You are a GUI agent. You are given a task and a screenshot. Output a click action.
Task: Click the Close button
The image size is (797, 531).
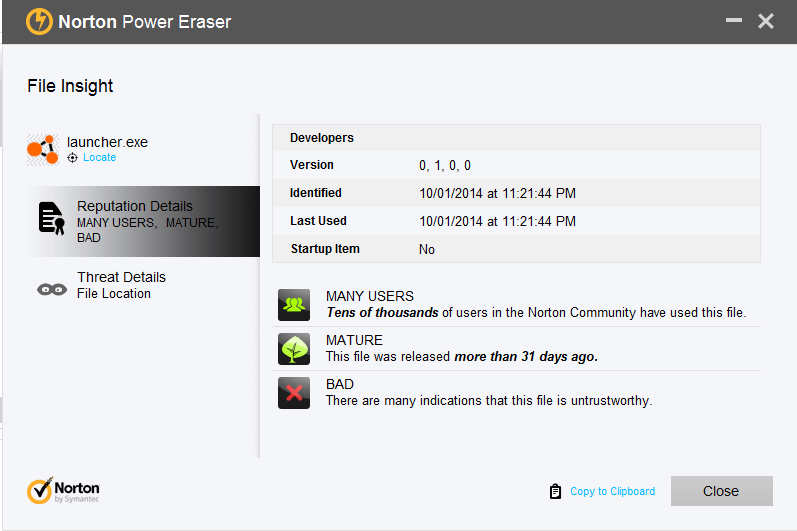point(721,491)
